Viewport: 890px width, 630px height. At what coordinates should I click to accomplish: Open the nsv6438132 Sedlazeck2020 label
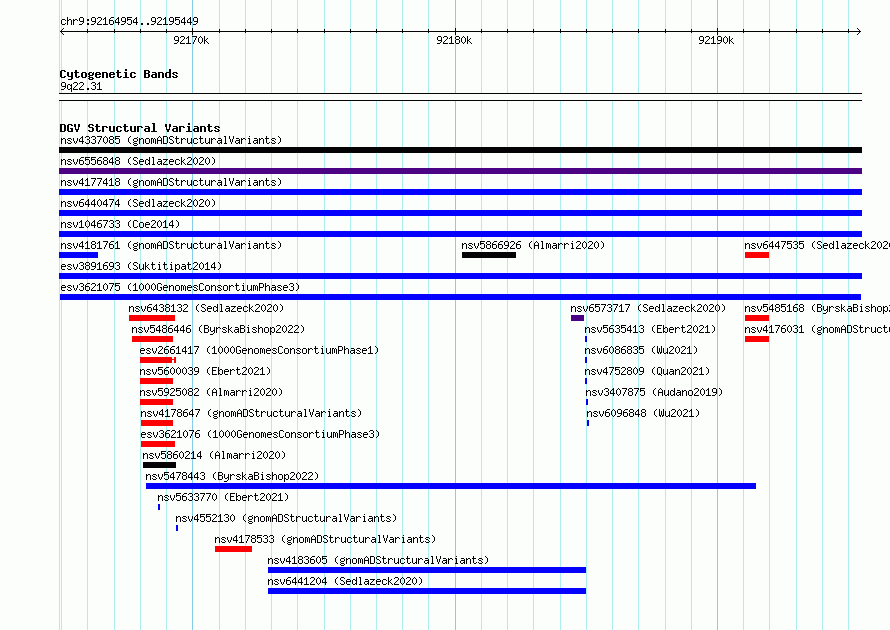pos(206,308)
